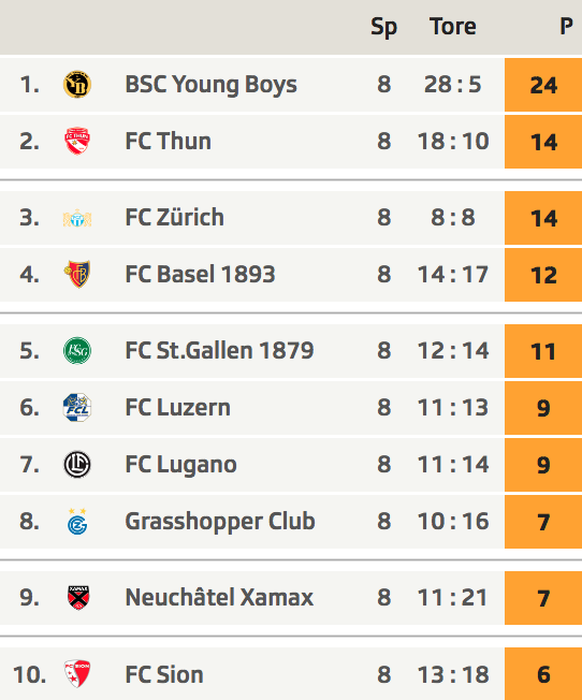Click the FC Sion crest icon
Screen dimensions: 582x700
pyautogui.click(x=77, y=674)
